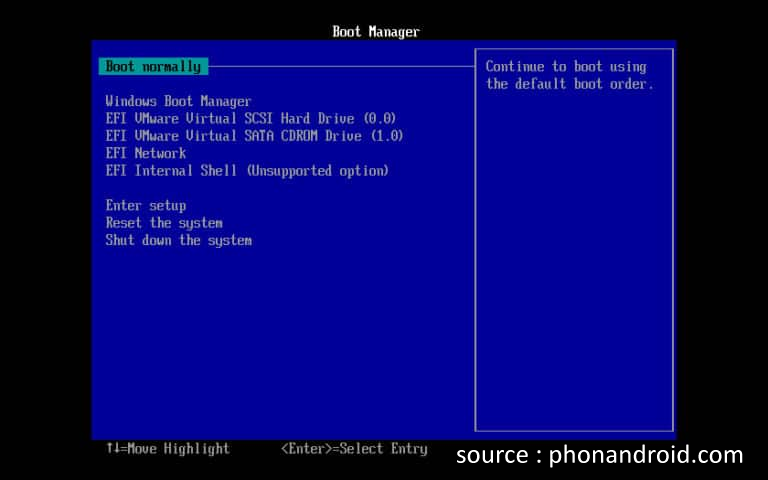Click the 'Continue to boot using' help line
Image resolution: width=768 pixels, height=480 pixels.
(x=566, y=67)
